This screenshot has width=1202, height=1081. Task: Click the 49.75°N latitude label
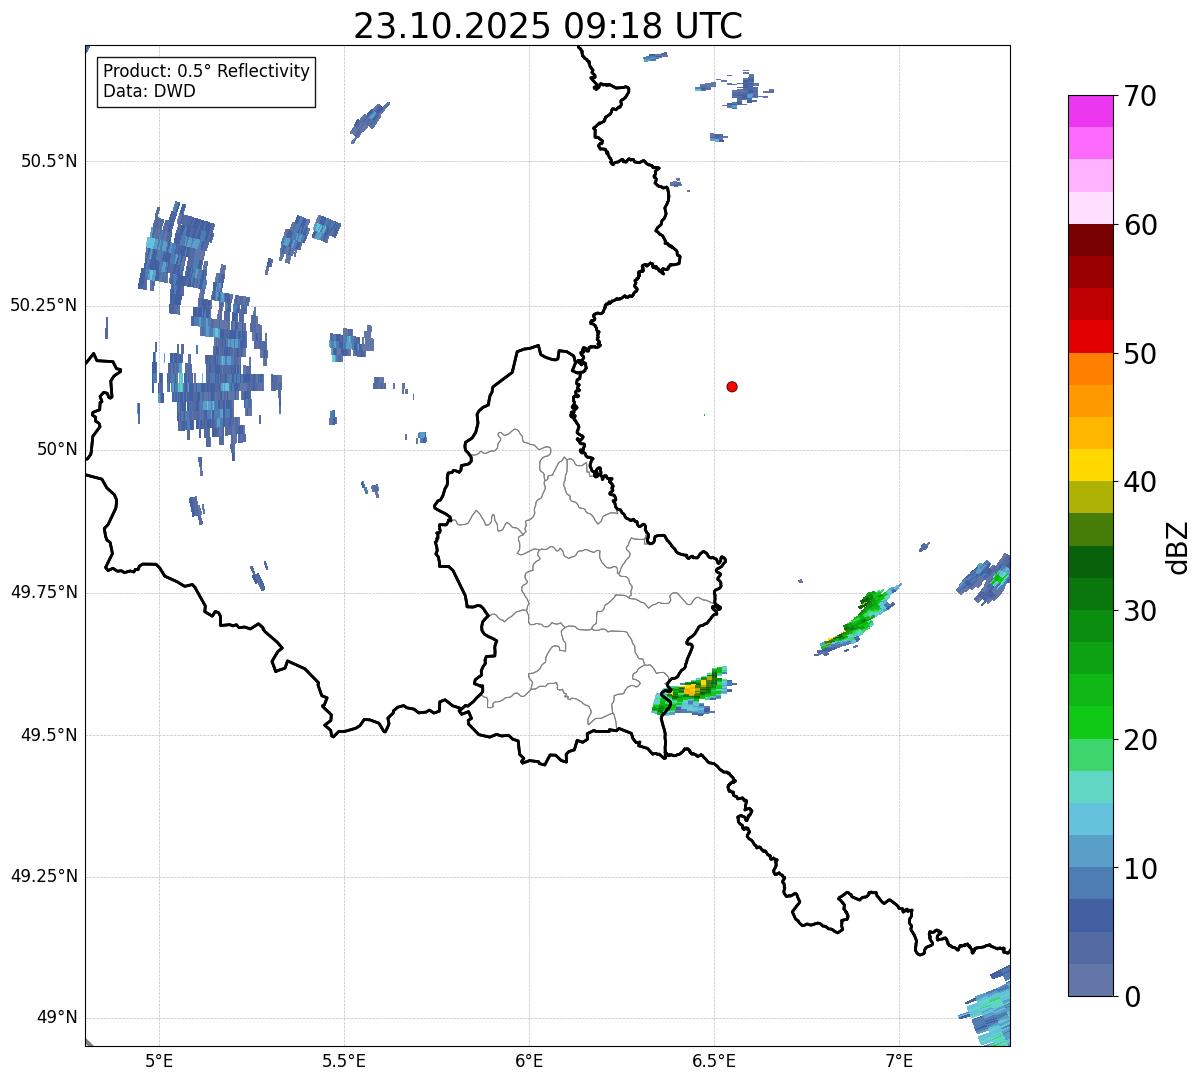[x=43, y=592]
